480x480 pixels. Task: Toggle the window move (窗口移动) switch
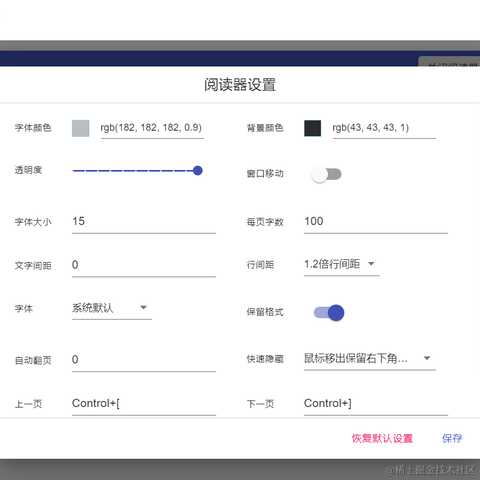[326, 174]
